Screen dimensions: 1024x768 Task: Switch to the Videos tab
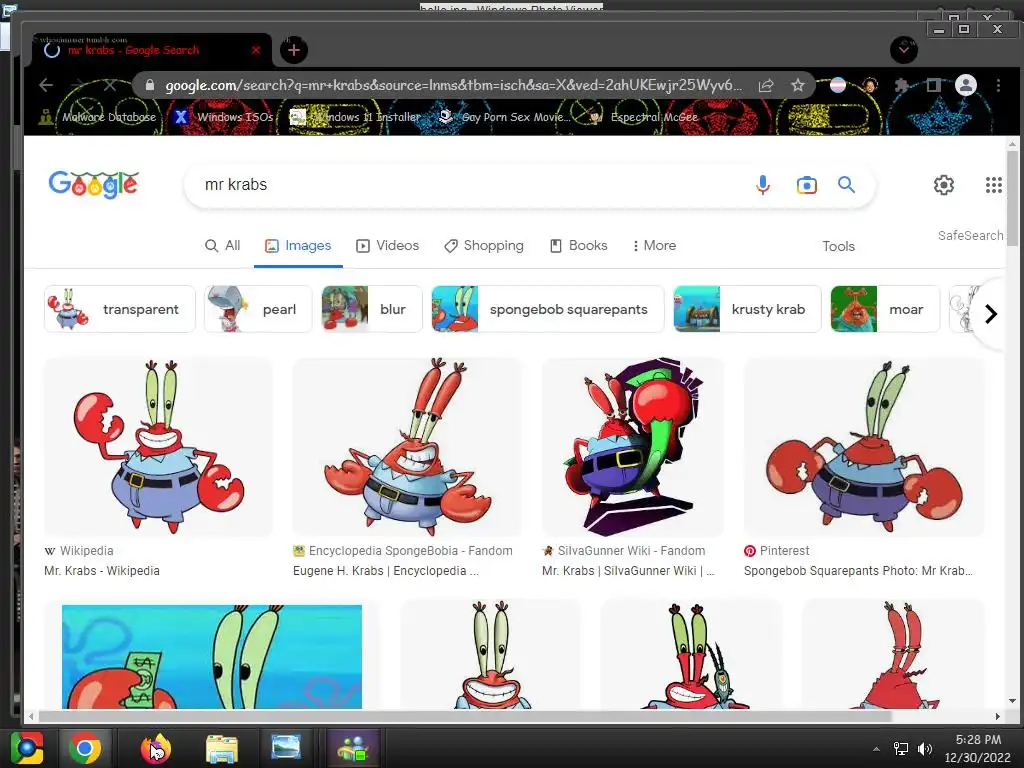coord(387,246)
